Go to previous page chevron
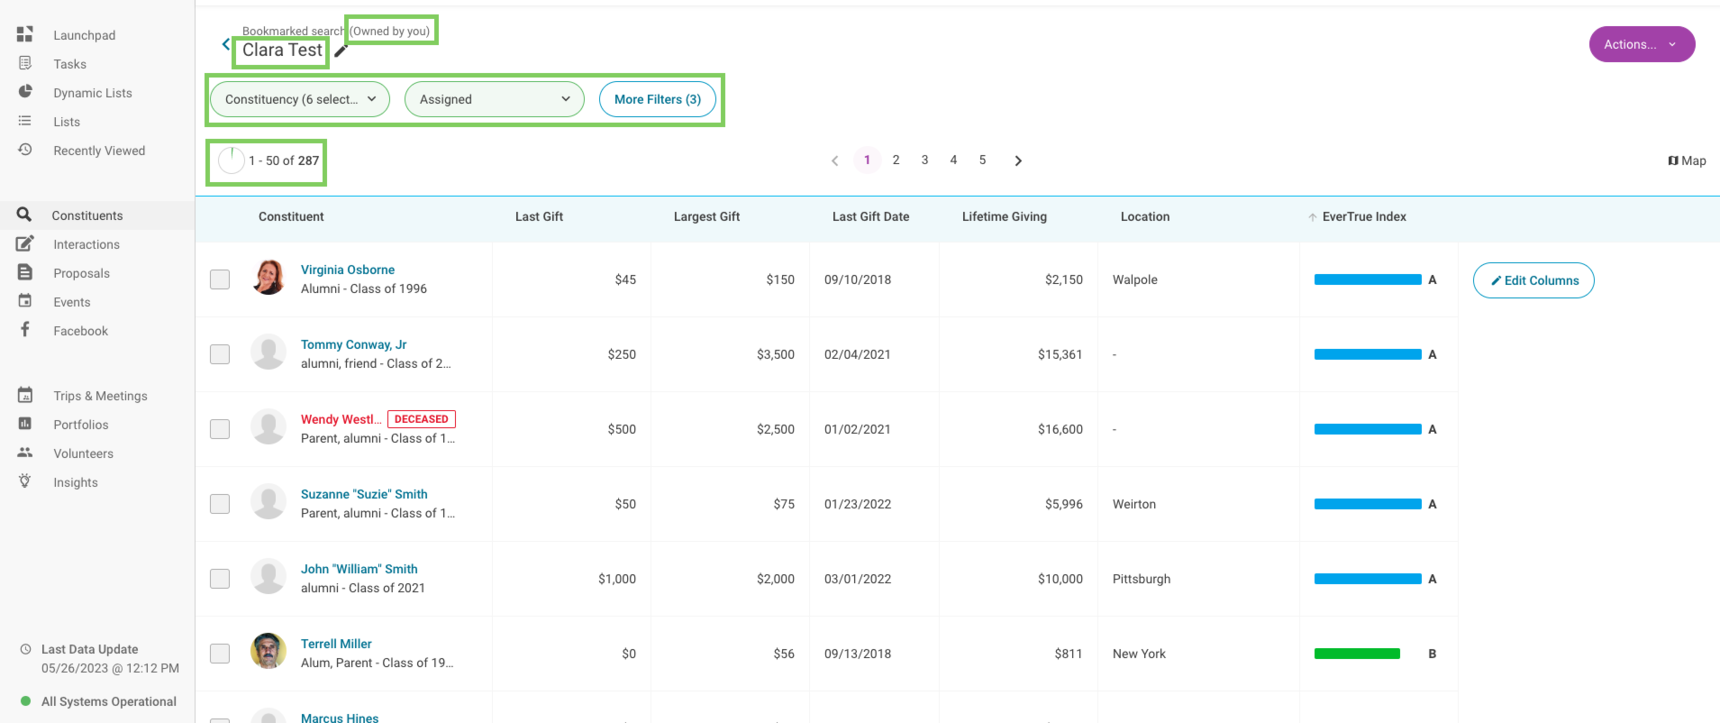Image resolution: width=1720 pixels, height=723 pixels. (835, 161)
